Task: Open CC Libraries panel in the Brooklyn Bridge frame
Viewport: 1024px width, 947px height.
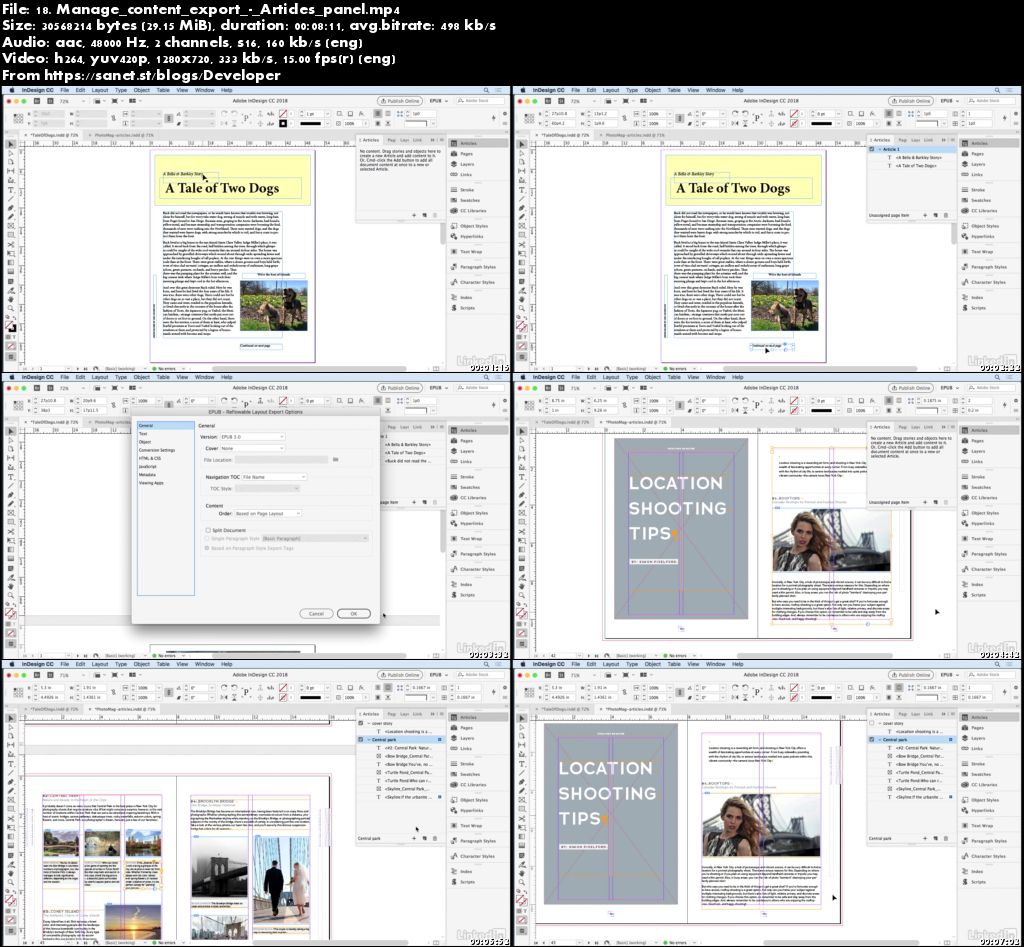Action: tap(469, 785)
